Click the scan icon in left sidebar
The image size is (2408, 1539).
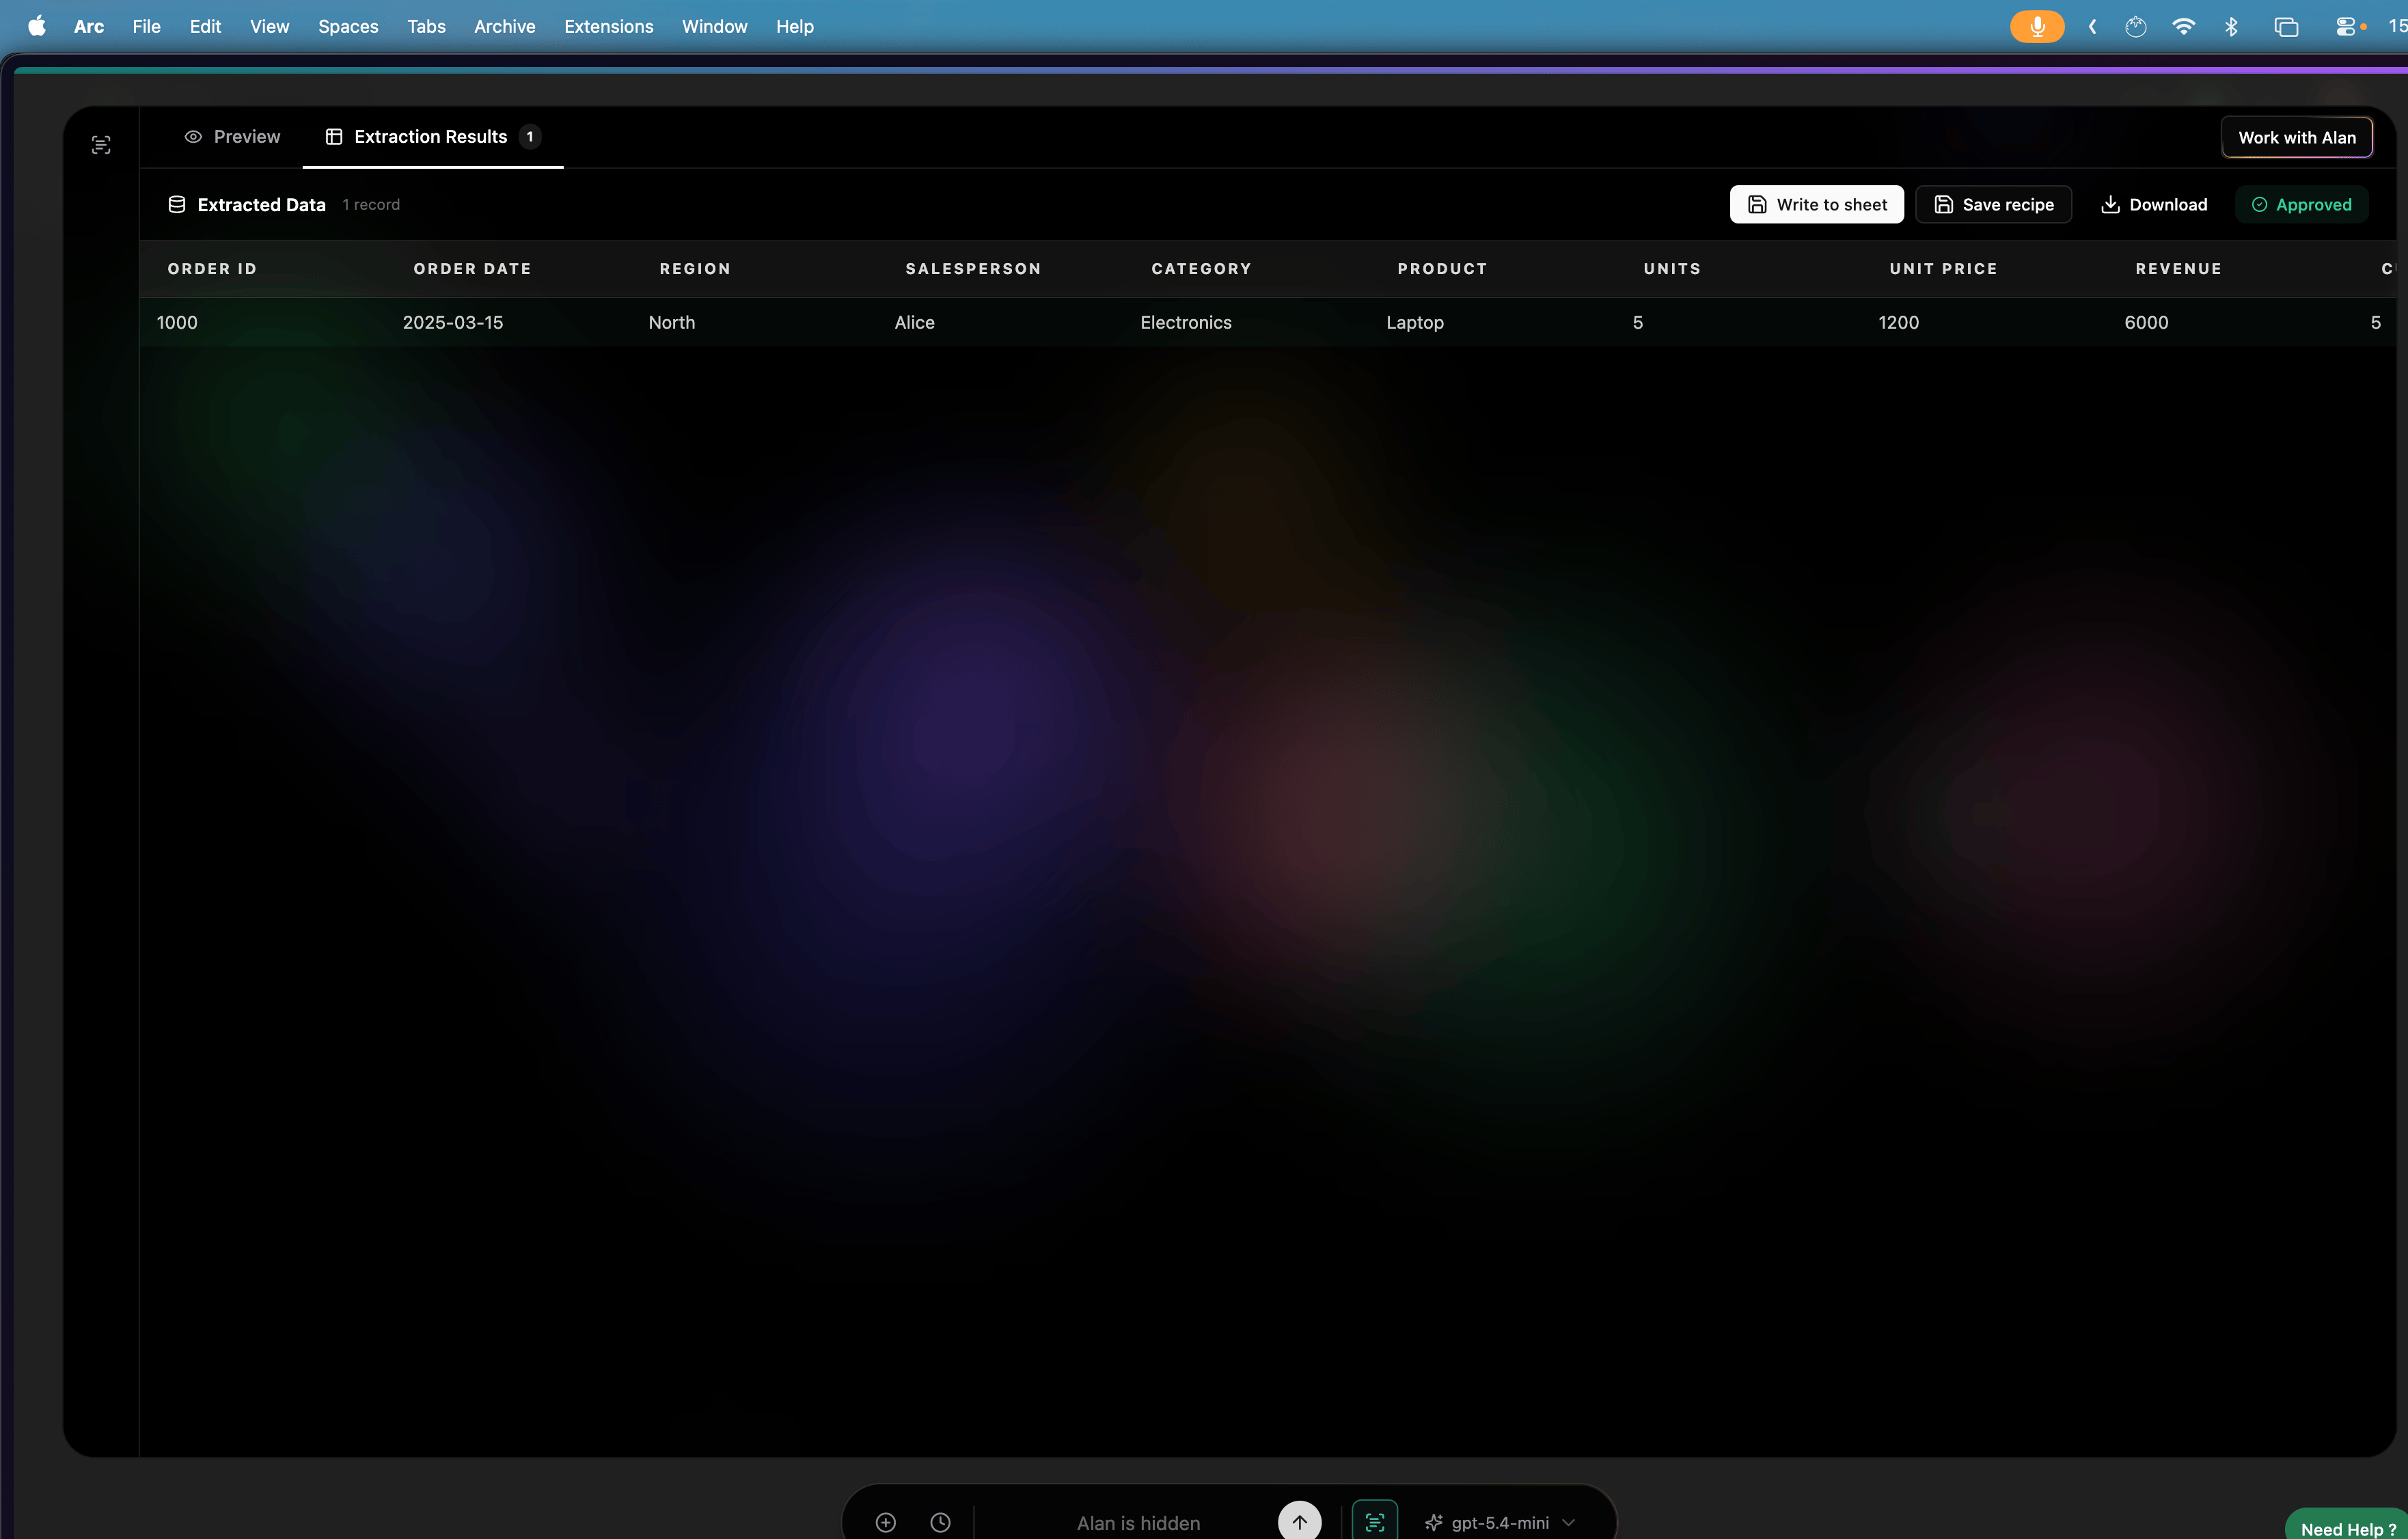coord(101,145)
